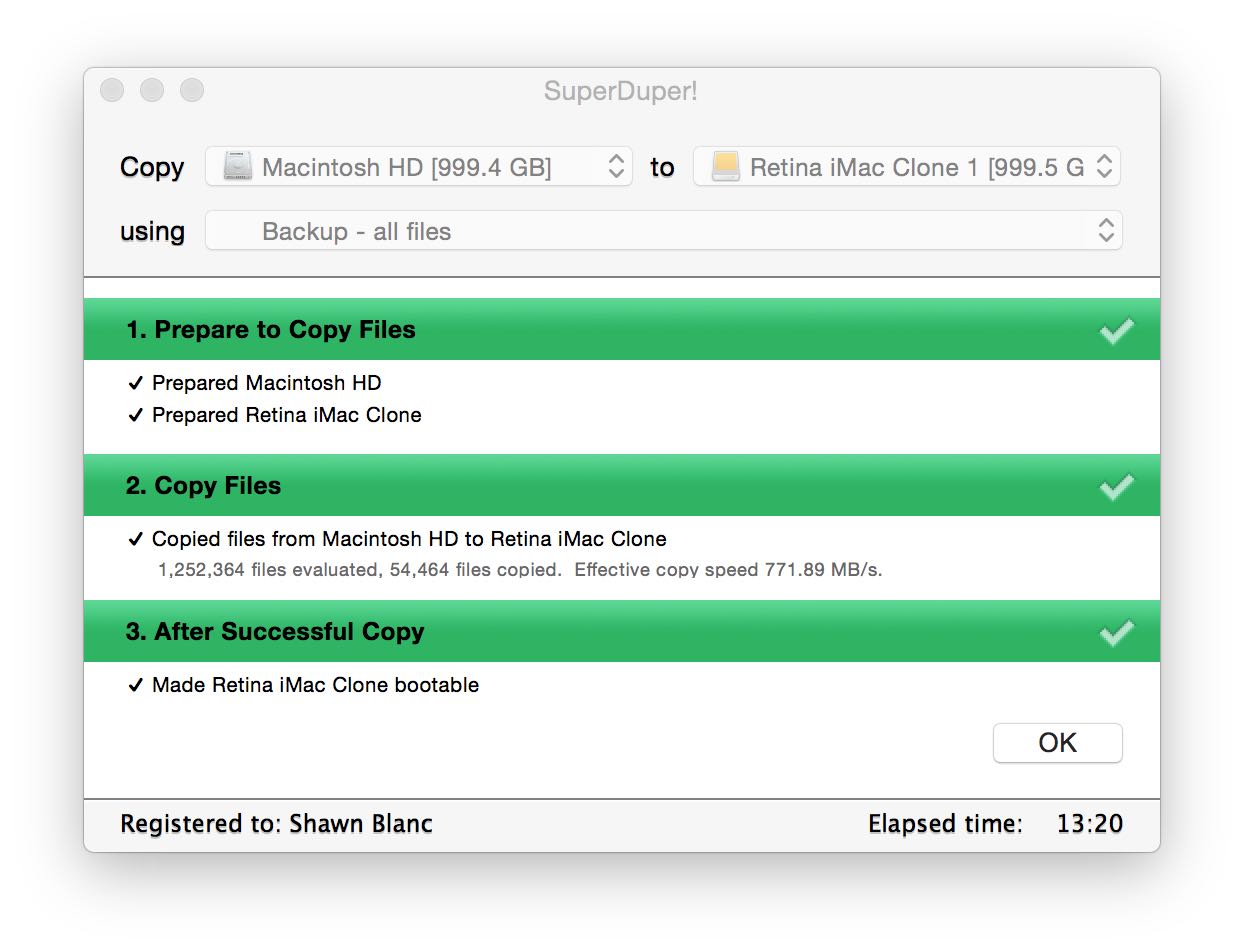Click the 'Copy' label
This screenshot has height=952, width=1244.
click(x=152, y=168)
